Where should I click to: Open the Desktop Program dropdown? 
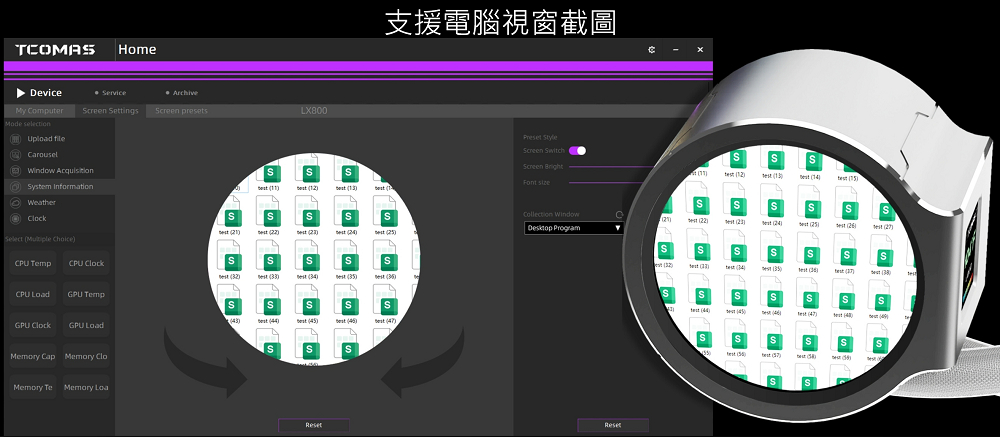point(574,228)
